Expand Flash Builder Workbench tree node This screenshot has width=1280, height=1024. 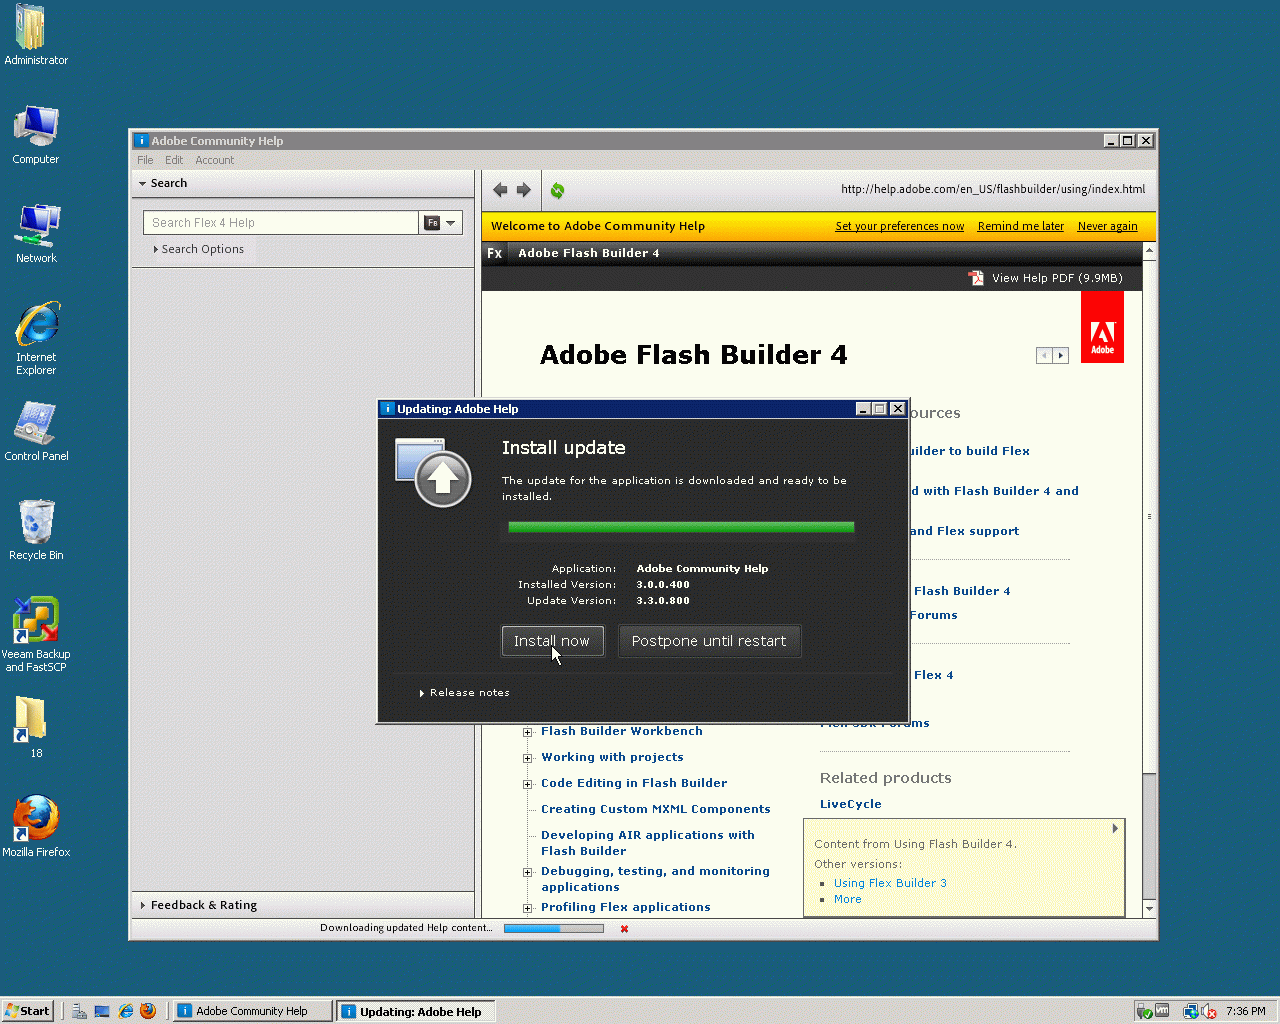click(528, 732)
